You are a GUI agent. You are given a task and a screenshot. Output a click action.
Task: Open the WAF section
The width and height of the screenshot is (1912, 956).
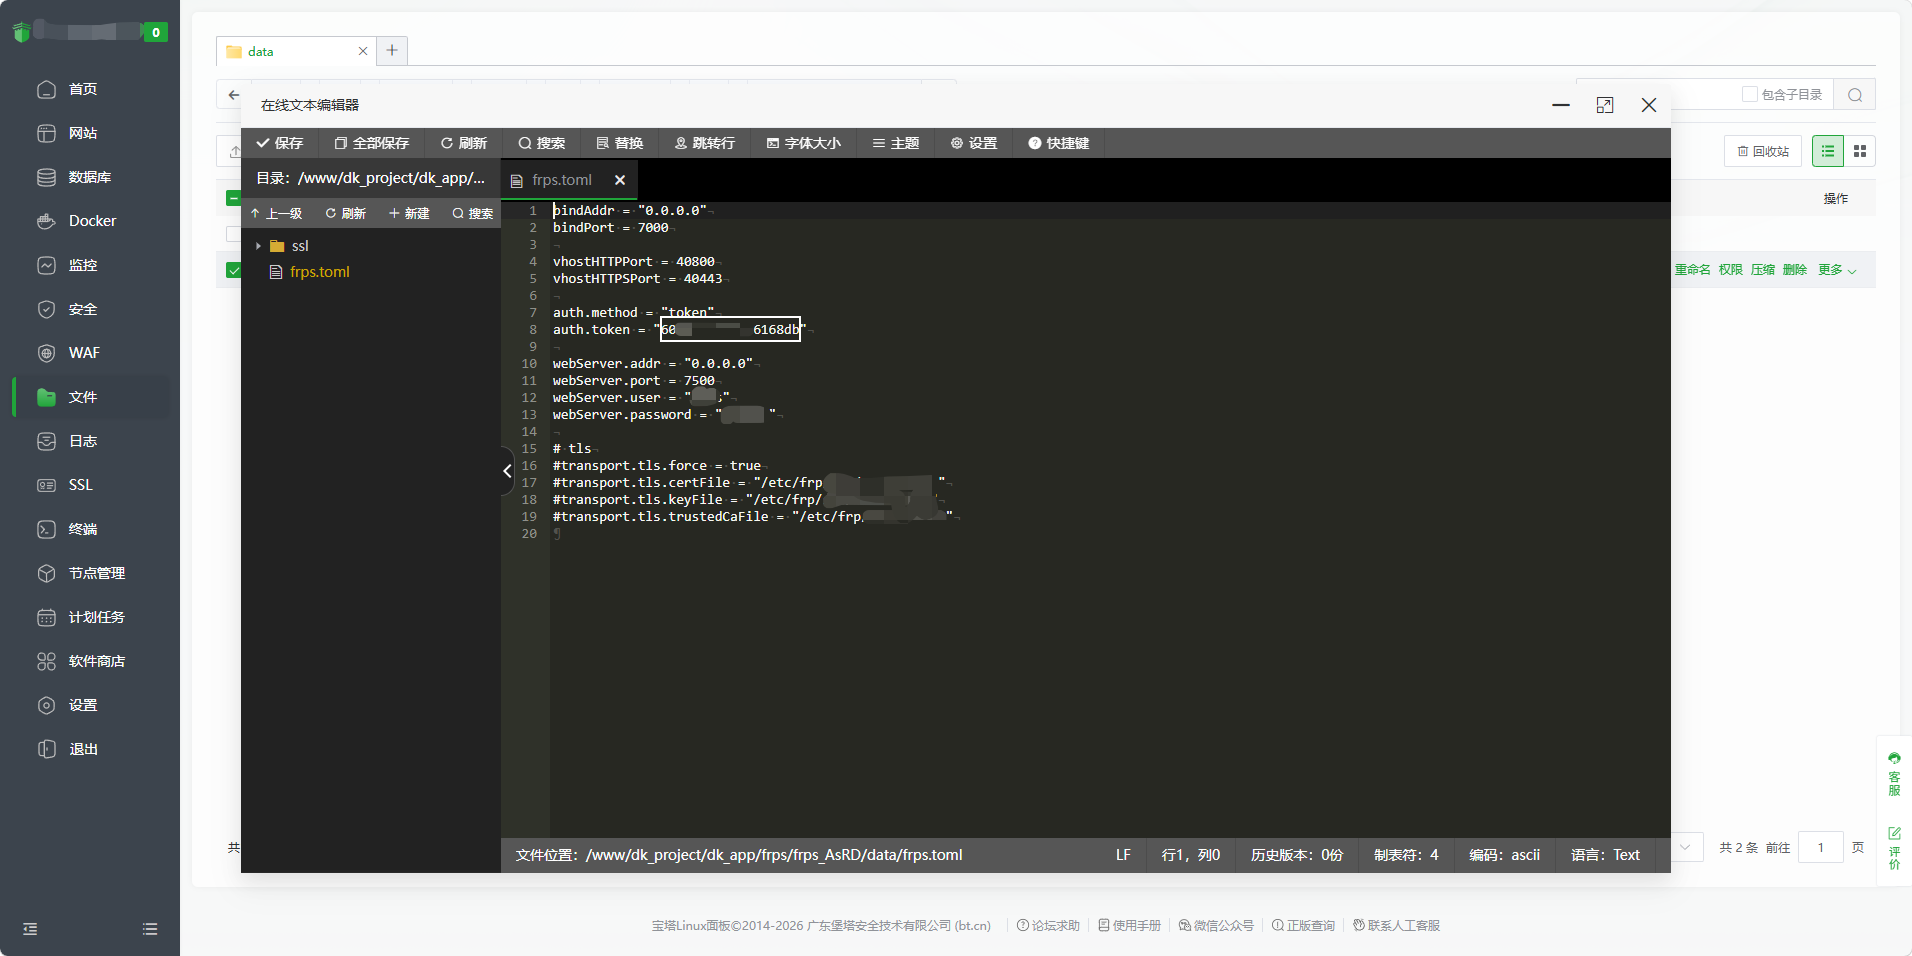(x=84, y=353)
